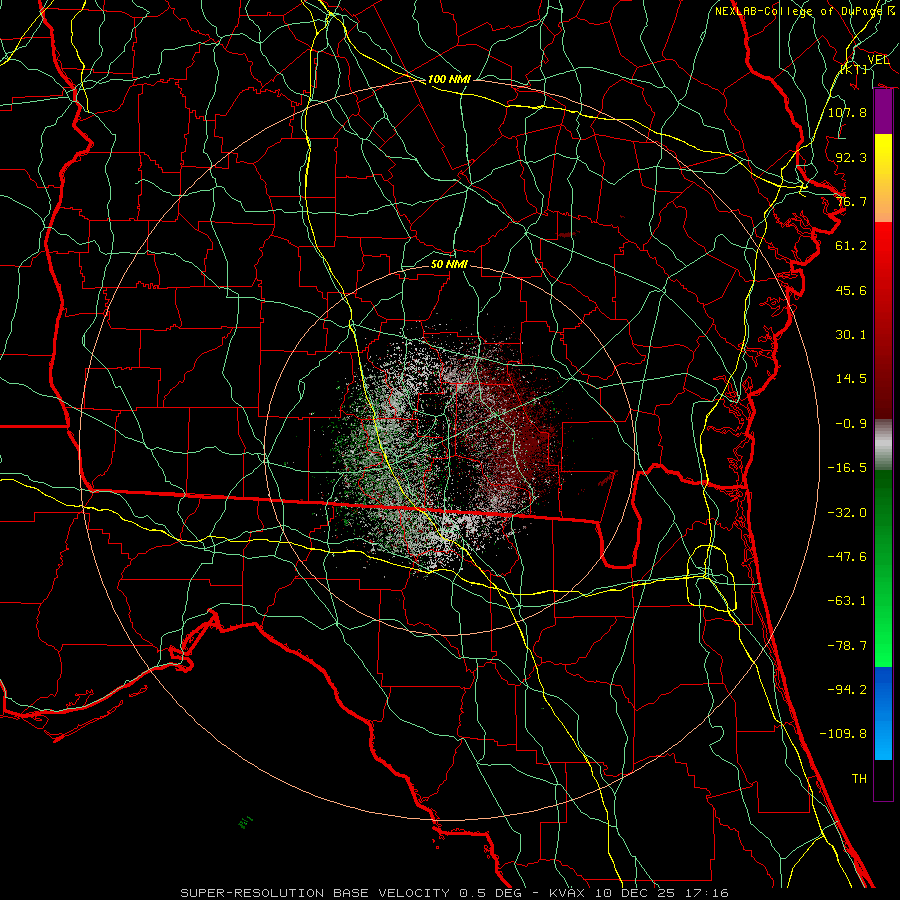Click the 76.7 legend value
900x900 pixels.
click(851, 201)
